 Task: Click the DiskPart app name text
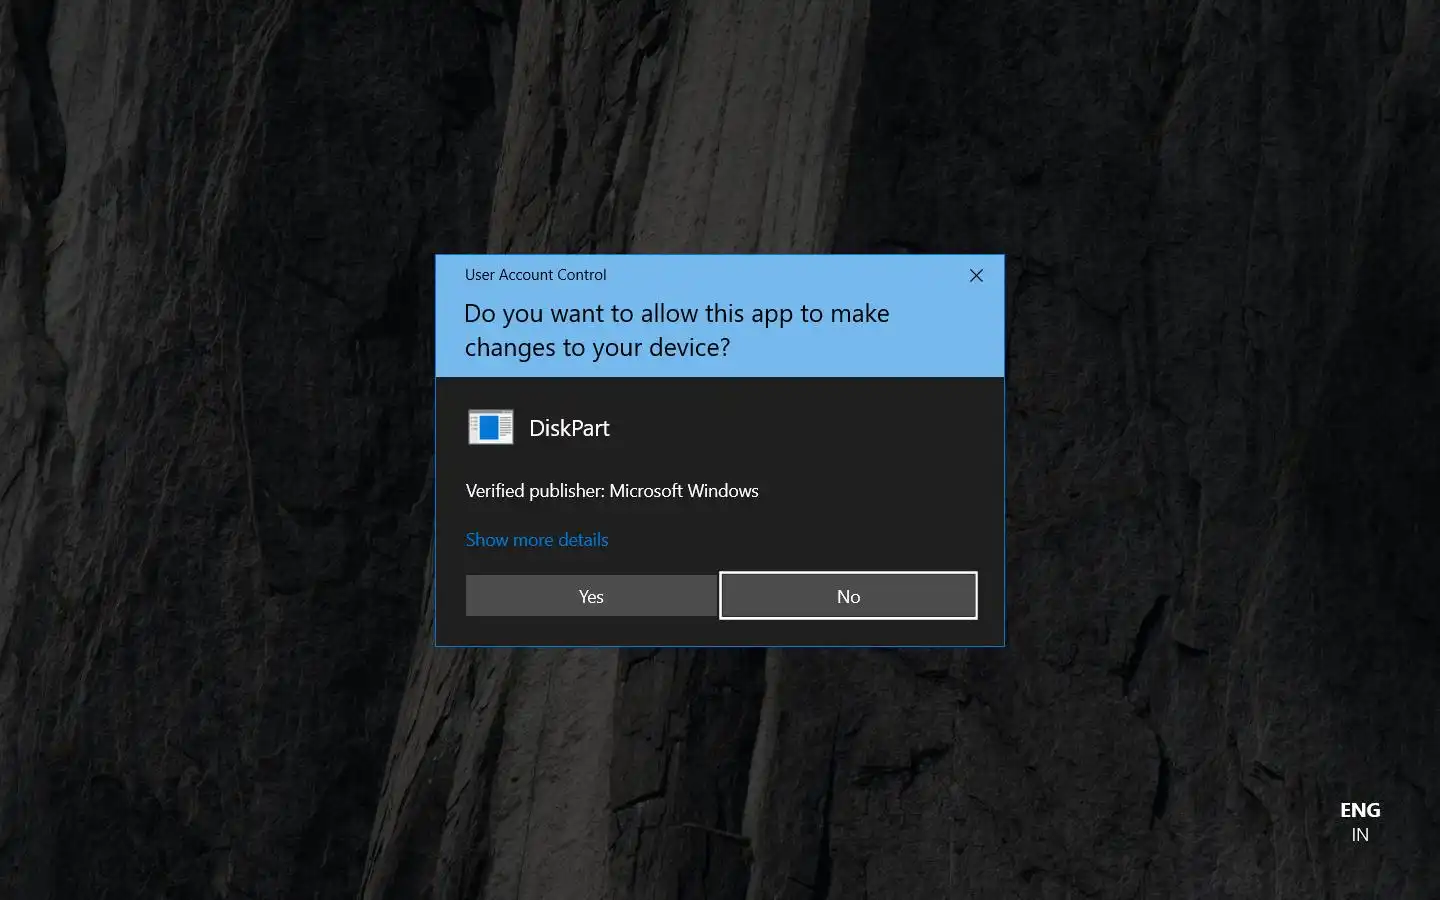tap(569, 428)
